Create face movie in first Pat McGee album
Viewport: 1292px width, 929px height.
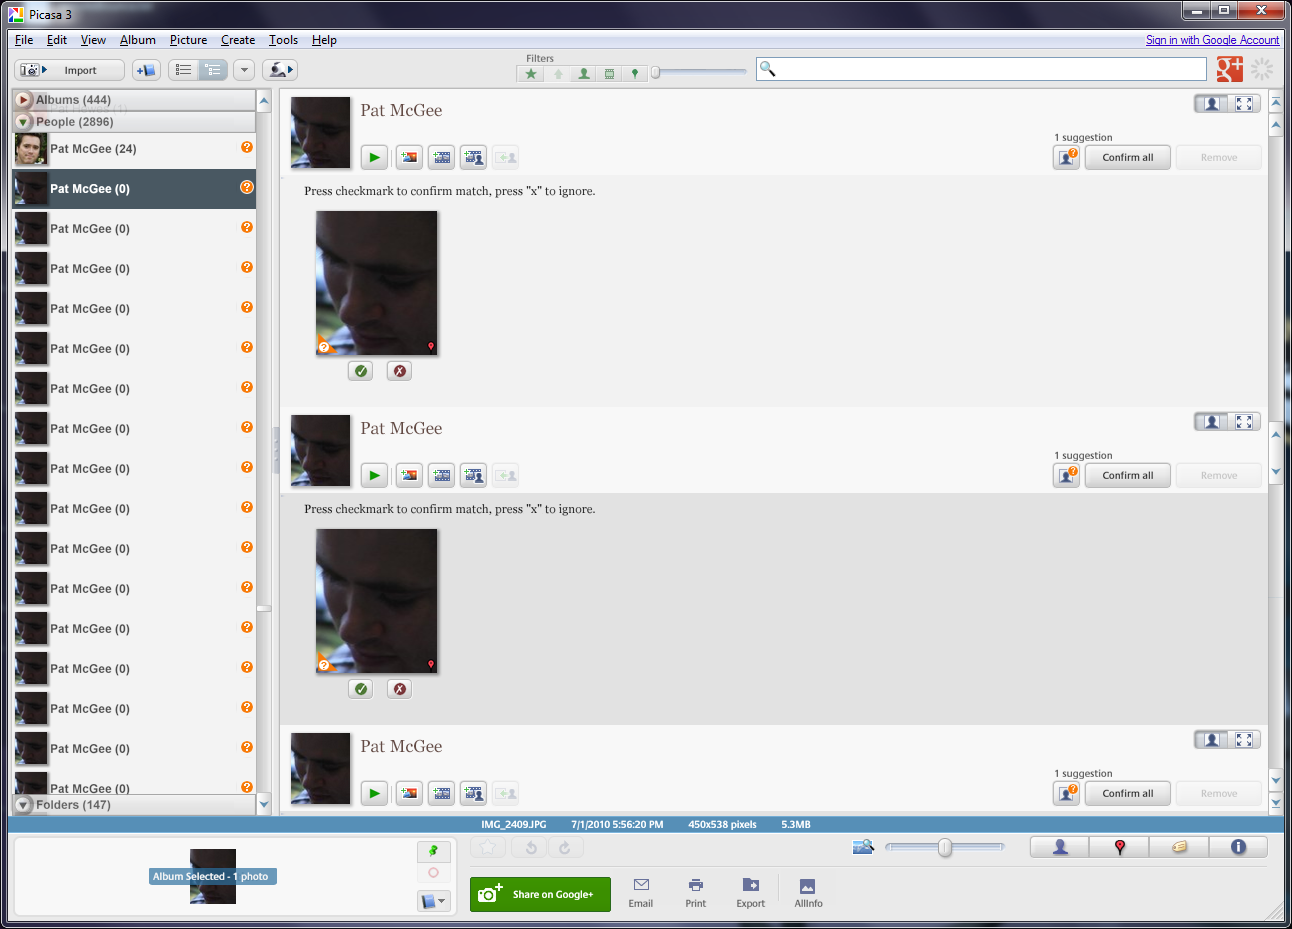(473, 157)
